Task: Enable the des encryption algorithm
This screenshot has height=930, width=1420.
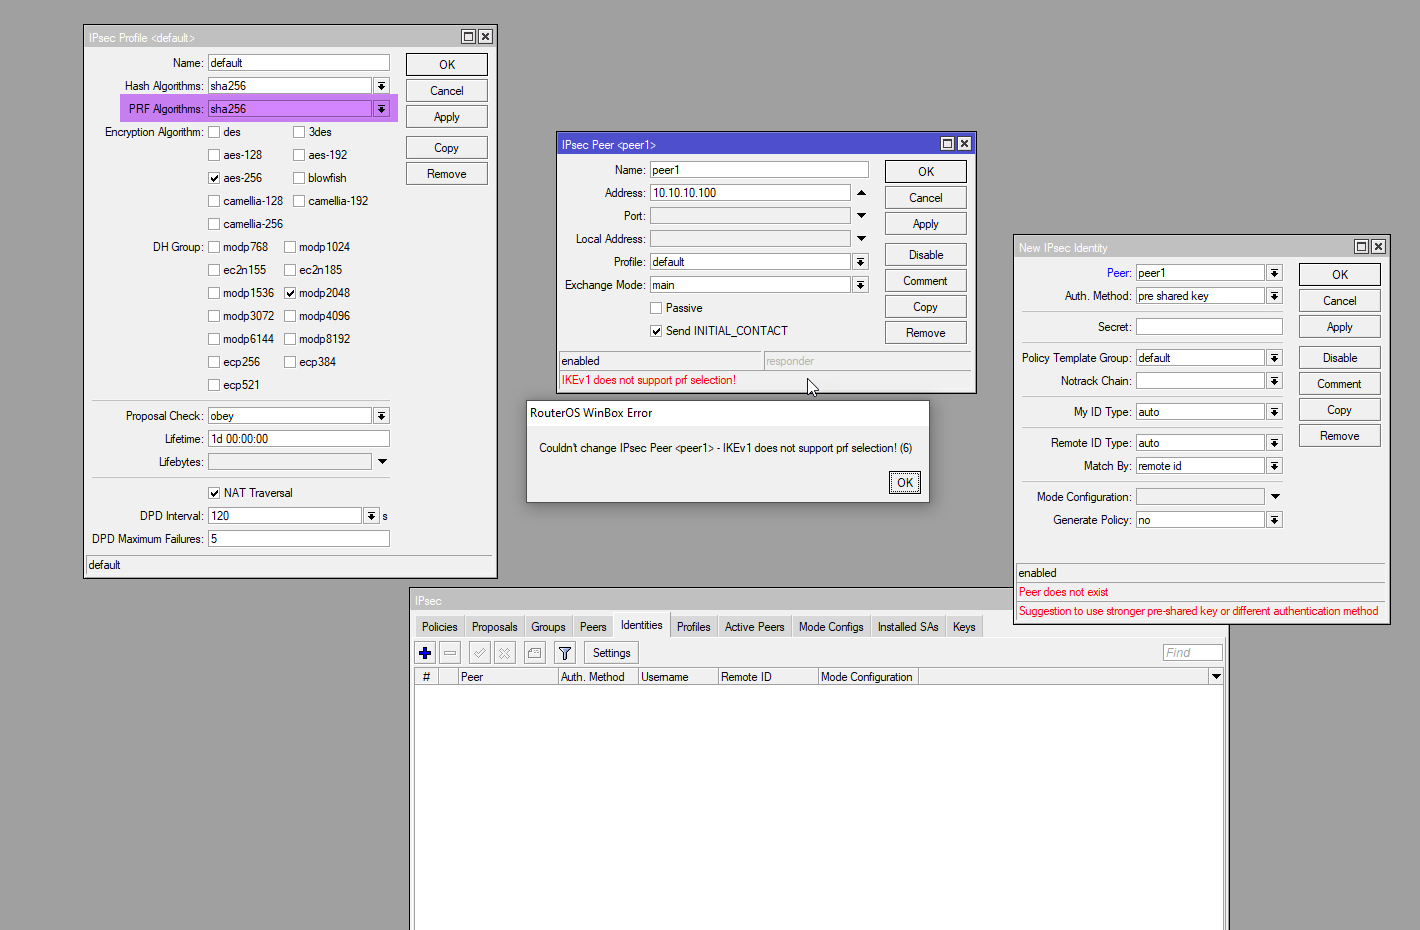Action: tap(214, 132)
